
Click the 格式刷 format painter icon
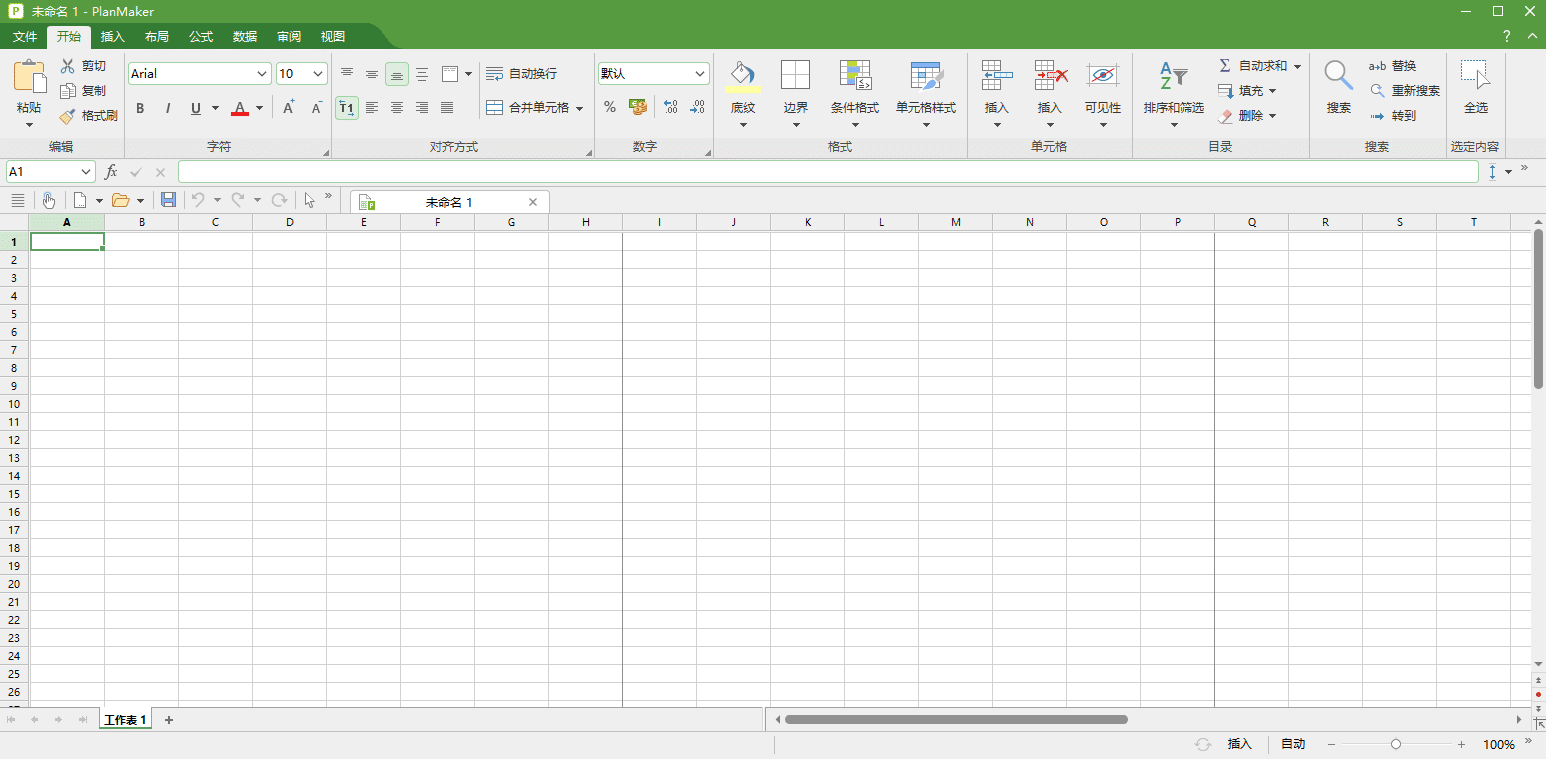67,116
